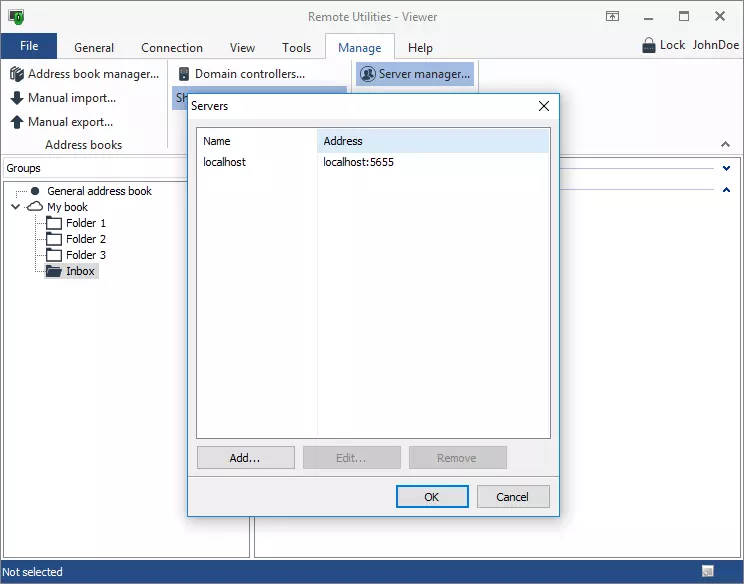The height and width of the screenshot is (584, 744).
Task: Click the Manual import arrow icon
Action: click(x=17, y=98)
